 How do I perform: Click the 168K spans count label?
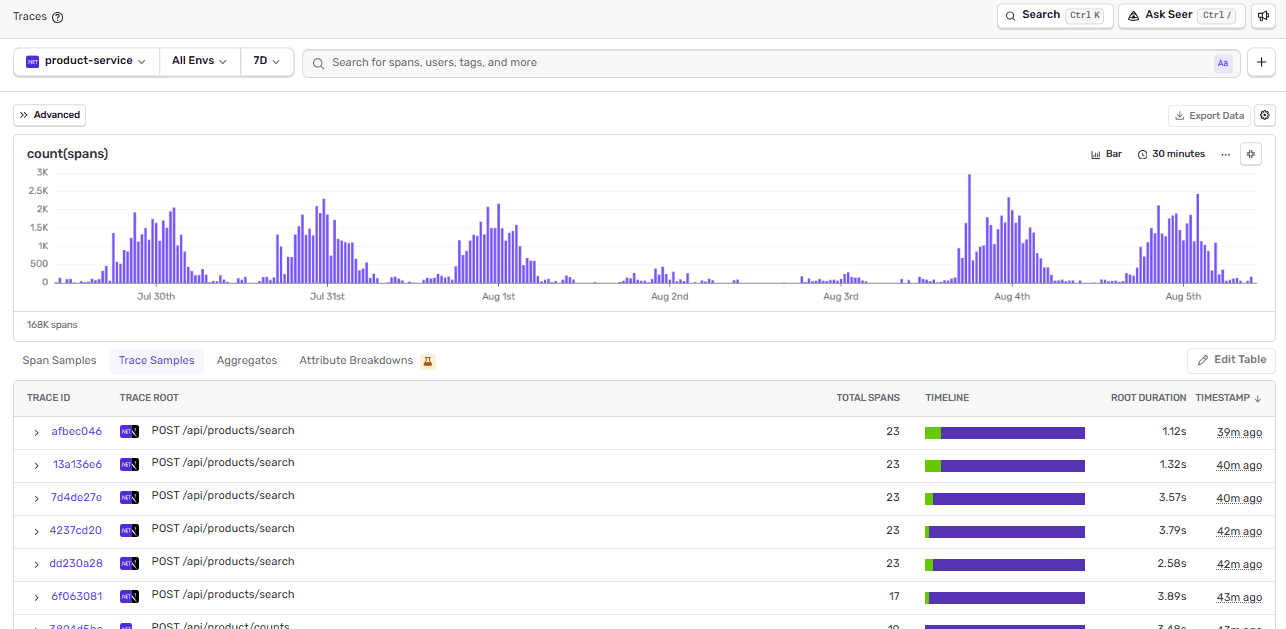click(x=52, y=325)
